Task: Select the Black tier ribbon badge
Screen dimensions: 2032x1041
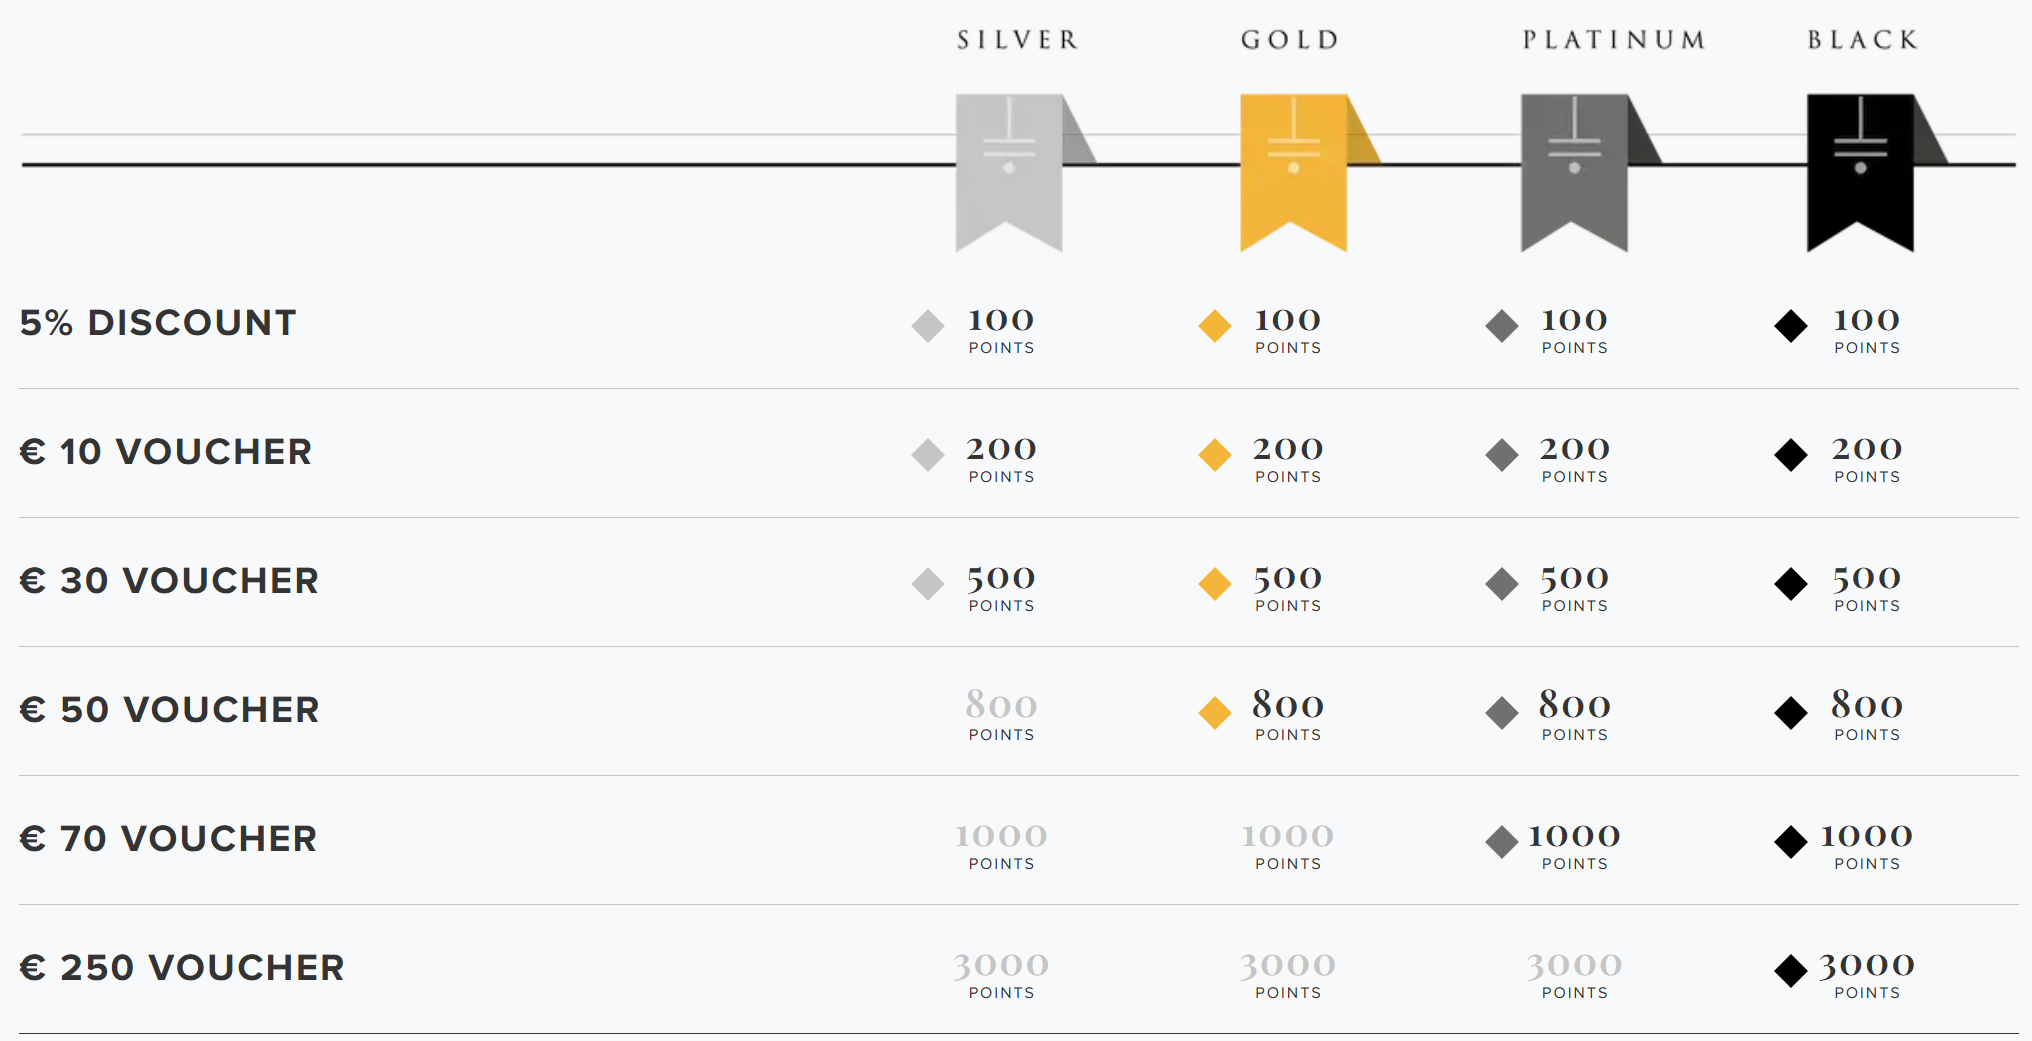Action: coord(1860,172)
